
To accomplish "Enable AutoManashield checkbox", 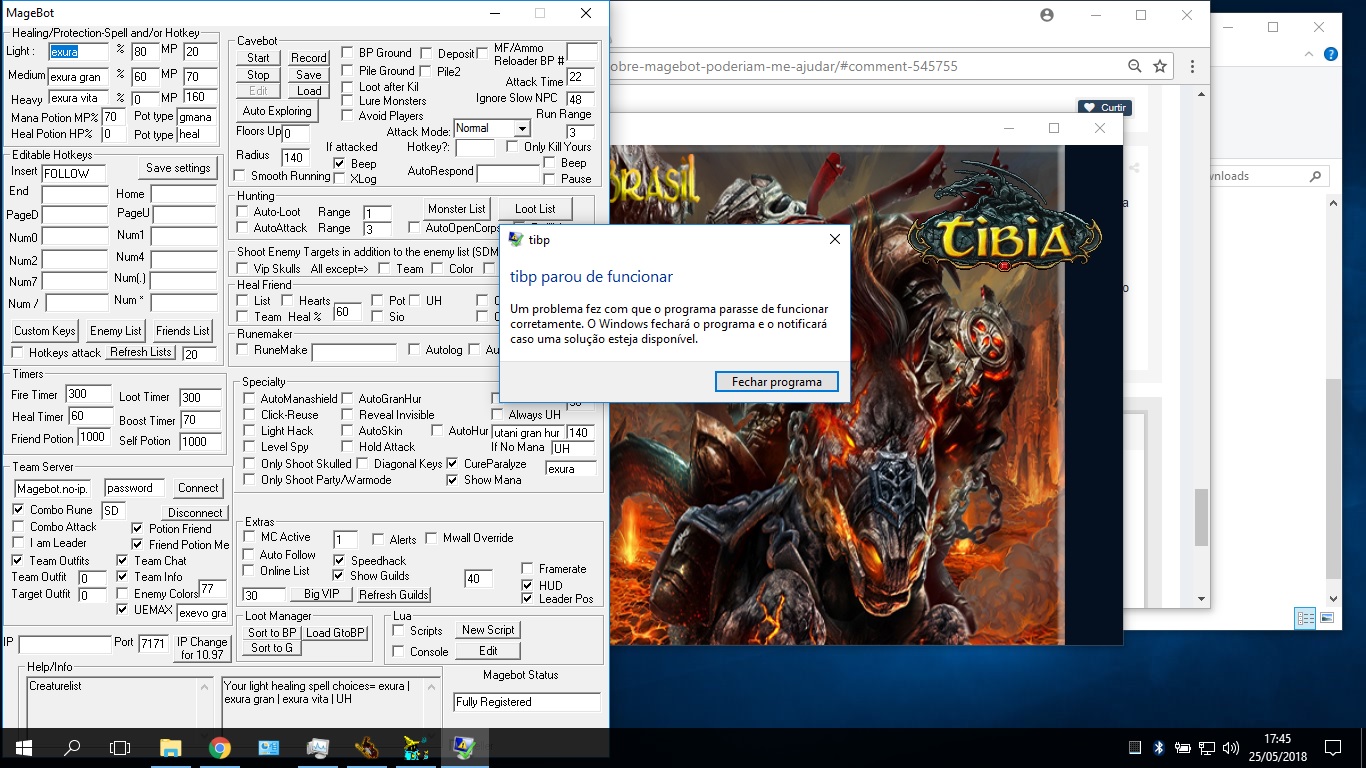I will pos(250,399).
